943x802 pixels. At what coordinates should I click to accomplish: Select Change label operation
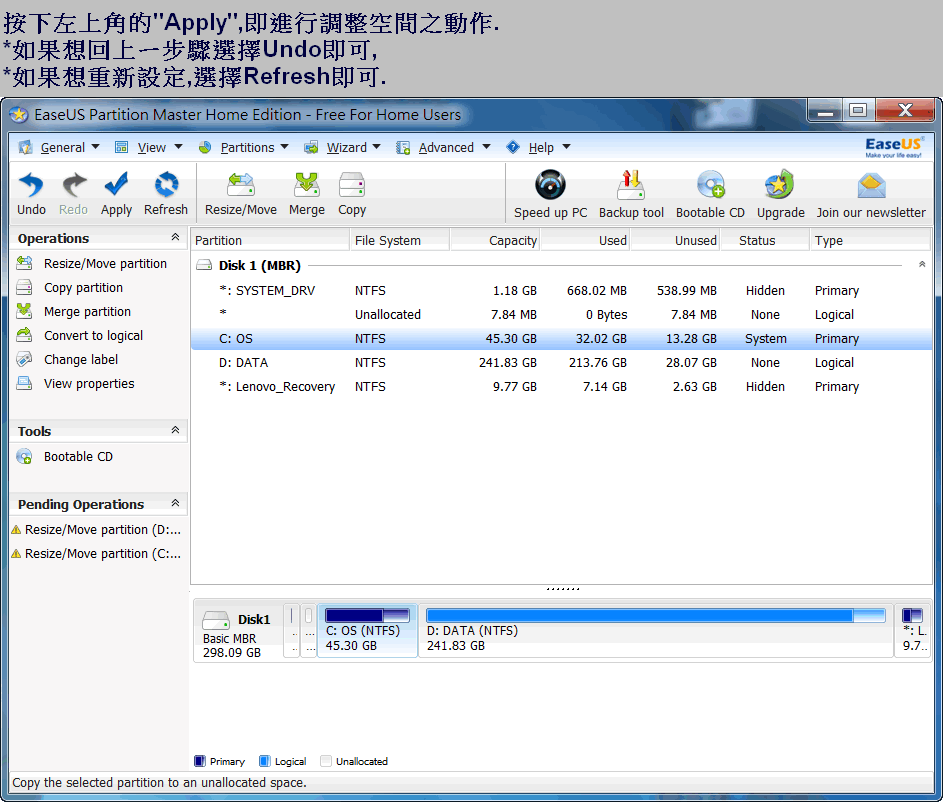point(81,360)
